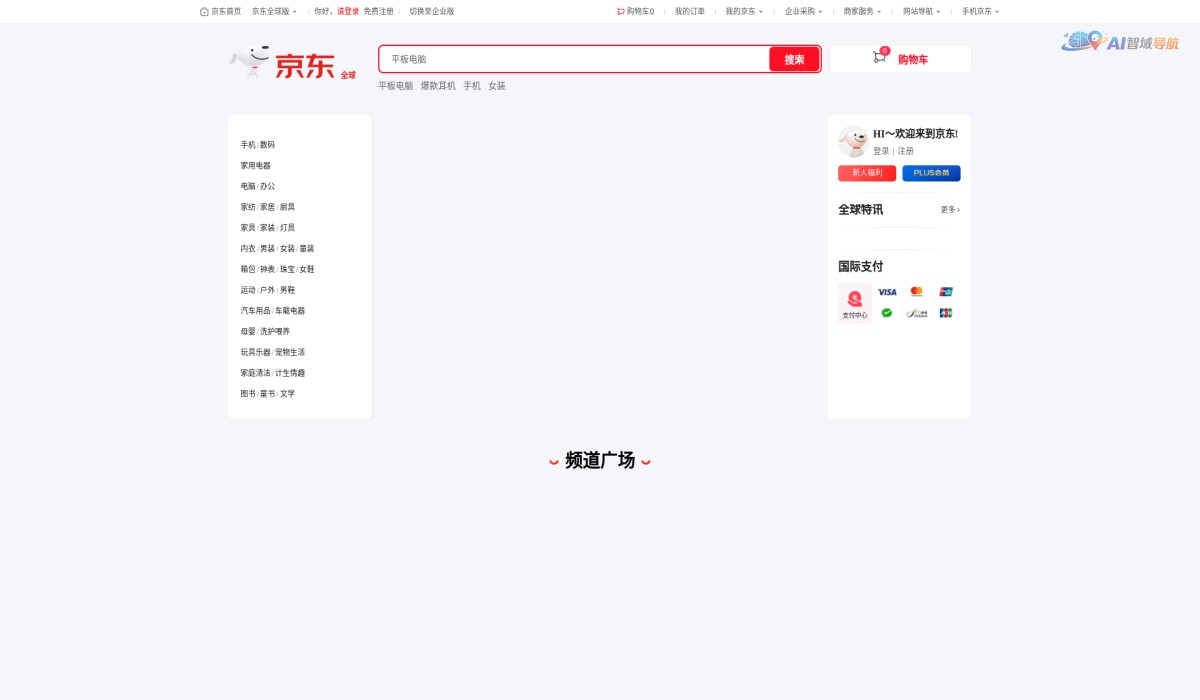1200x700 pixels.
Task: Click inside the 平板电脑 search box
Action: (x=570, y=59)
